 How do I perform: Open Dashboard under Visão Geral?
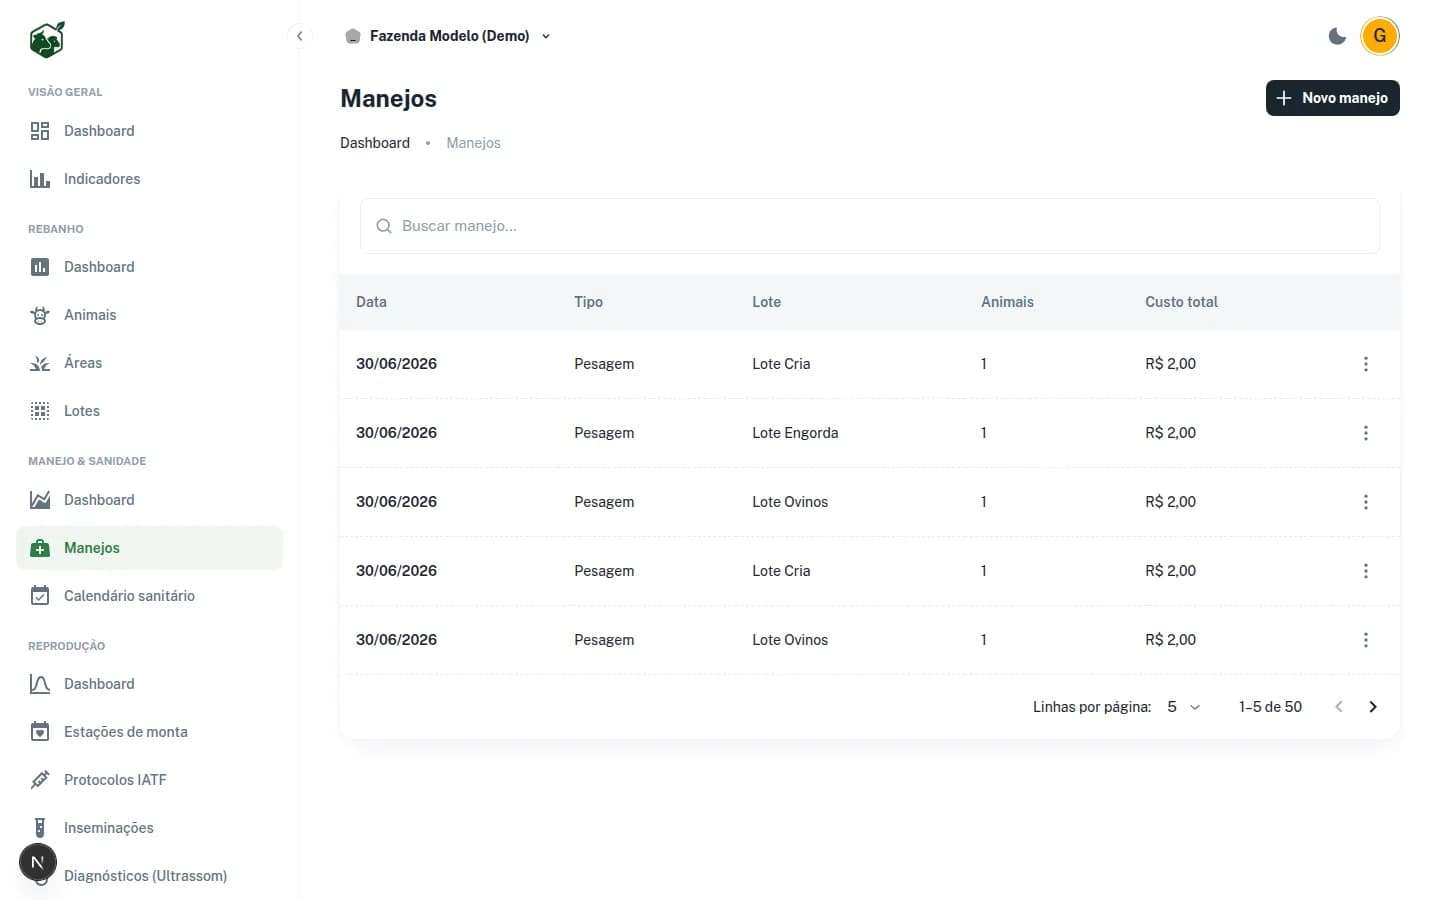click(x=150, y=131)
